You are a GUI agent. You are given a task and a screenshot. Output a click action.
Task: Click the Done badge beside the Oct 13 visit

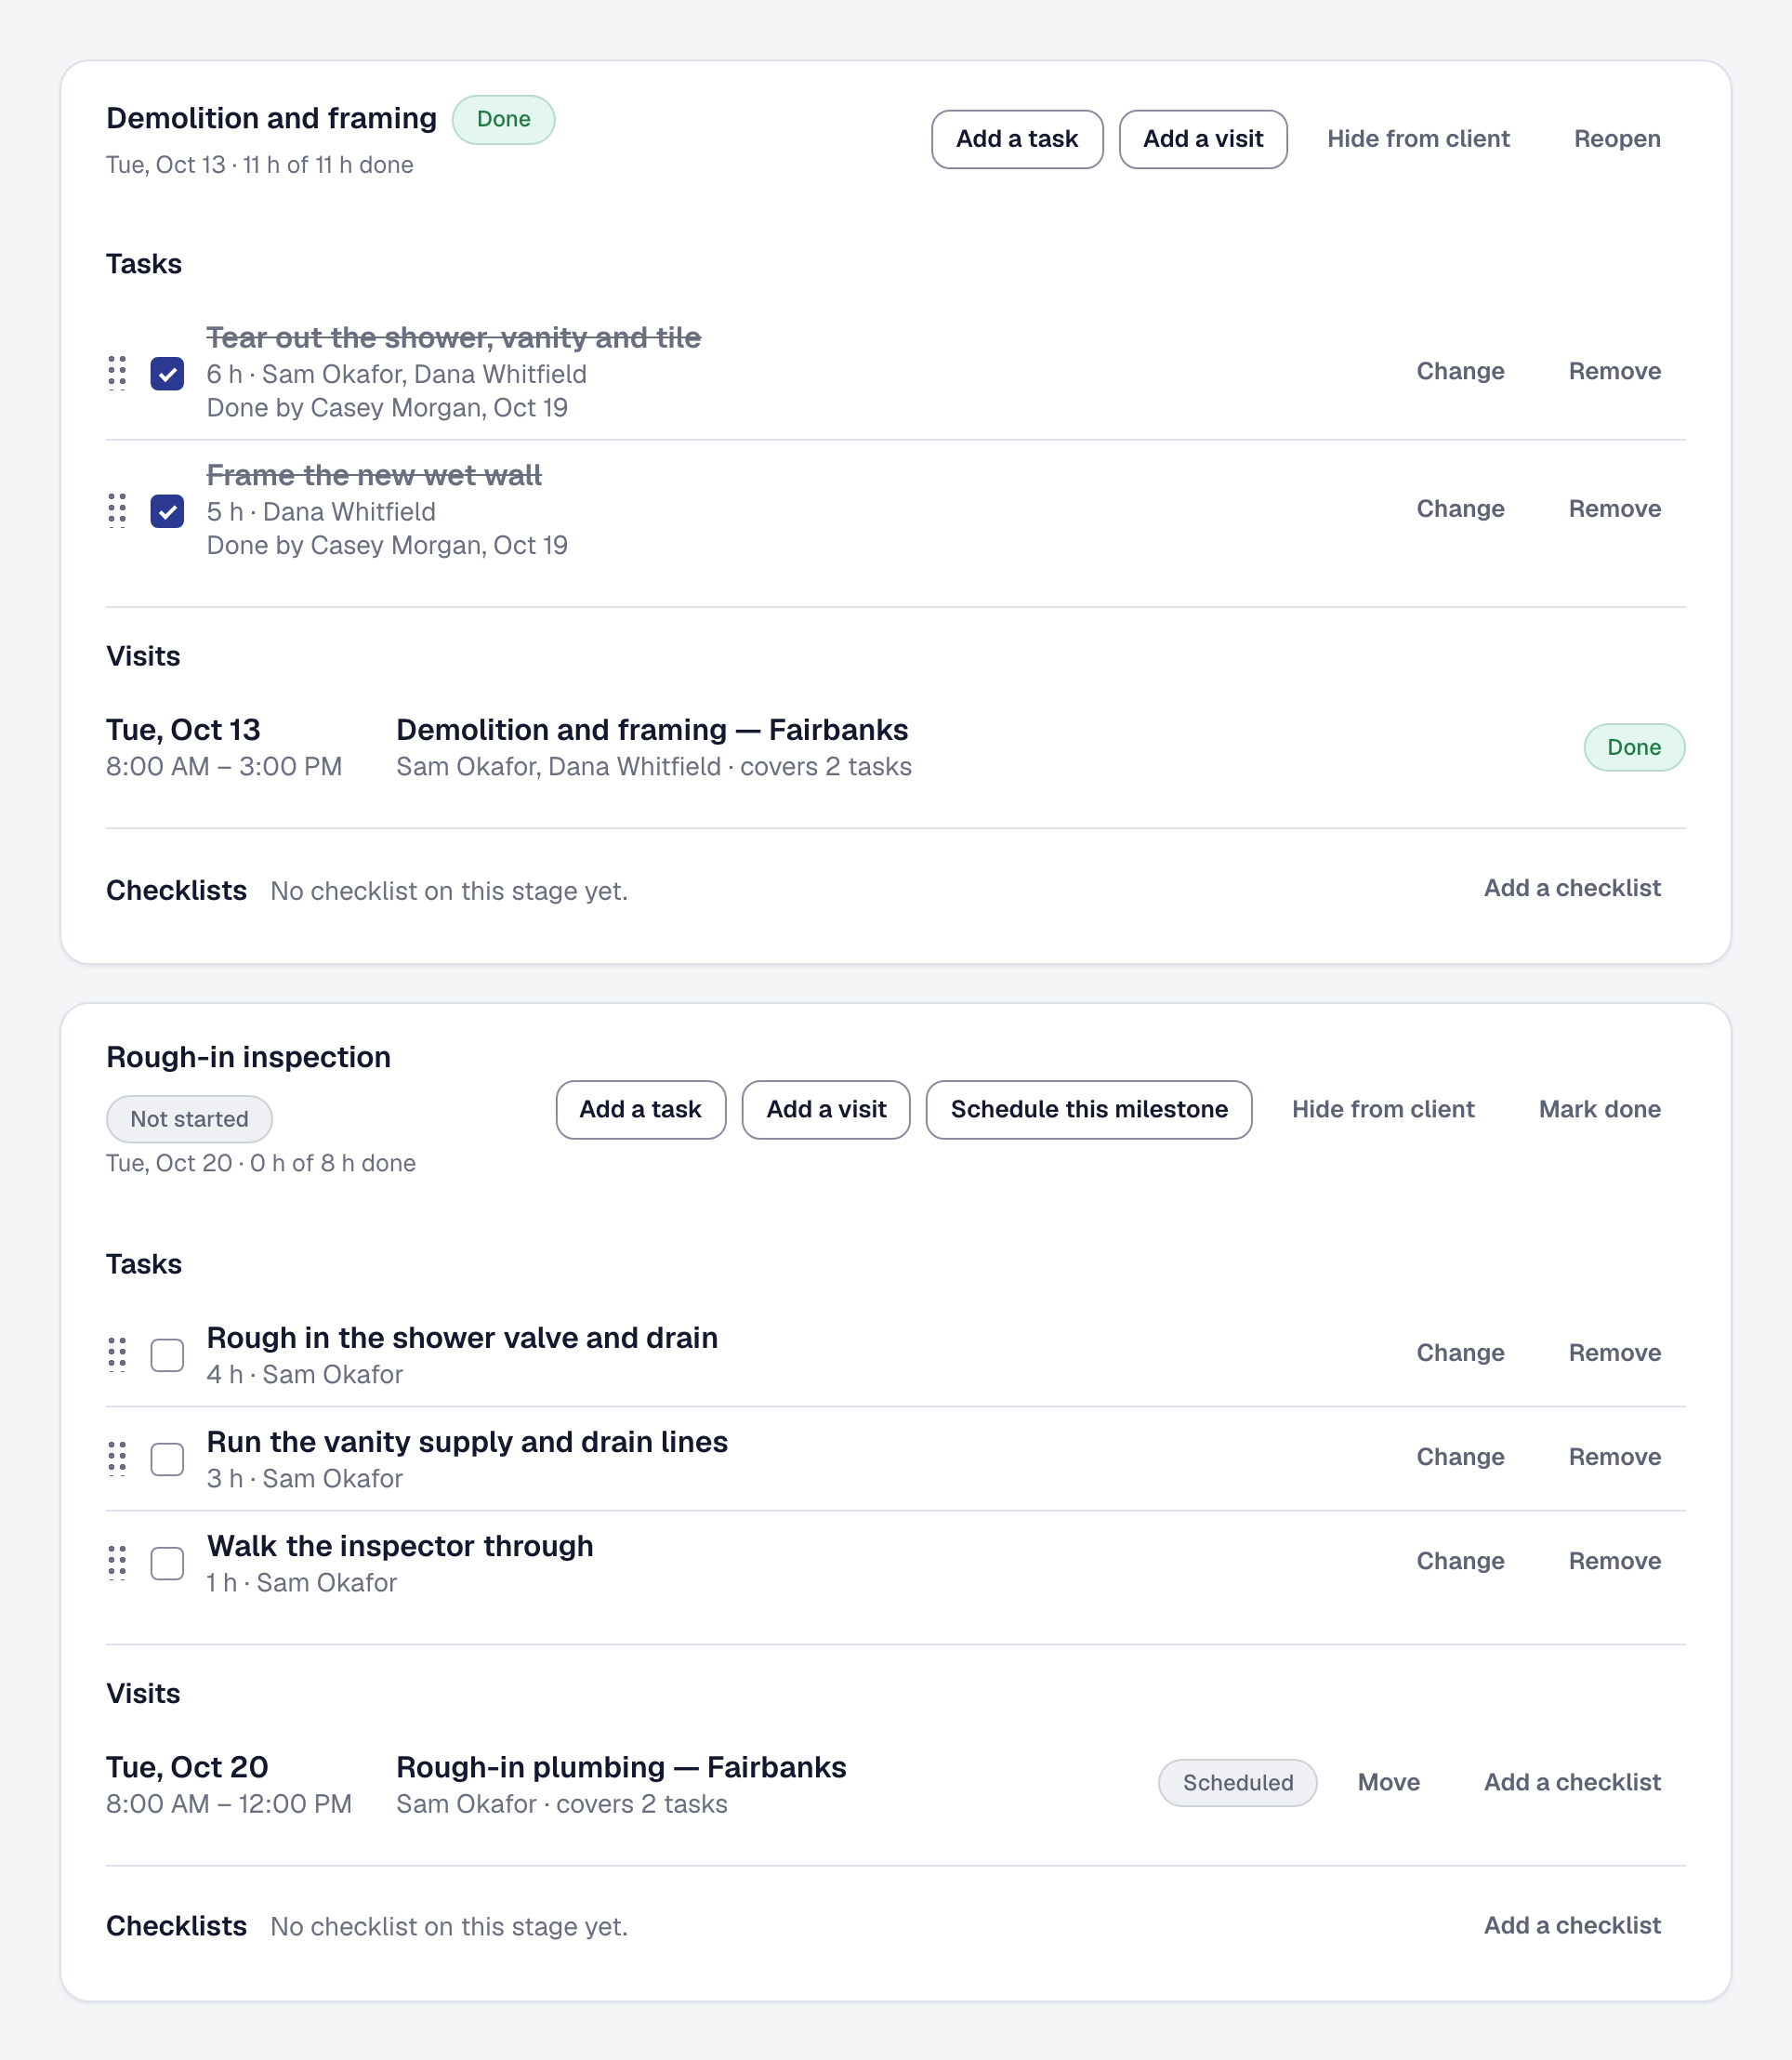click(1634, 747)
